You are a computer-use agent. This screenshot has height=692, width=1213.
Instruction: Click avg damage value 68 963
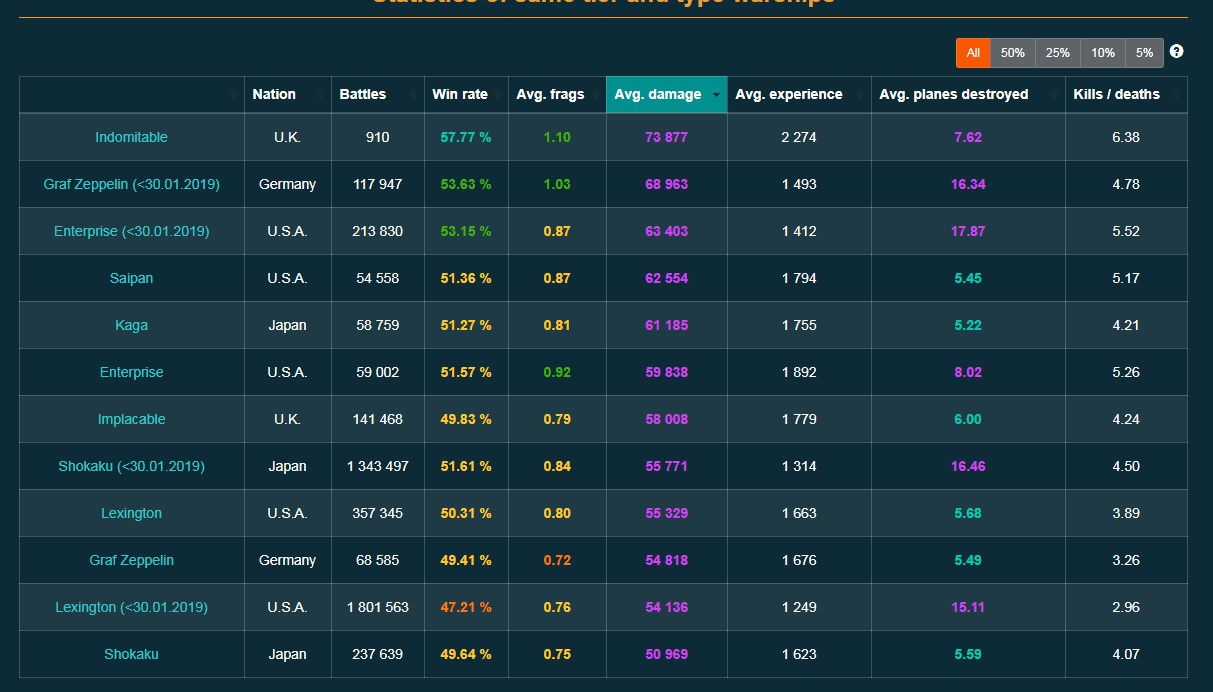[x=666, y=184]
